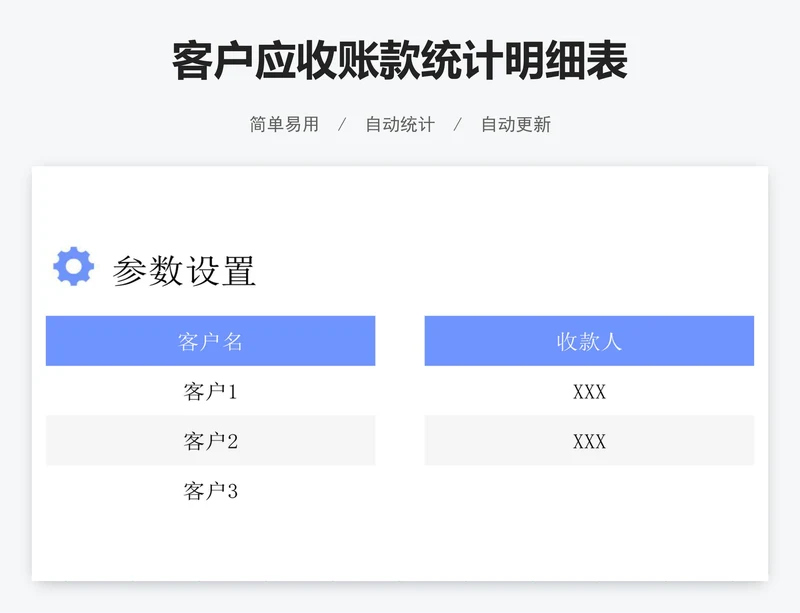Click the 客户3 entry
The image size is (800, 613).
click(210, 491)
